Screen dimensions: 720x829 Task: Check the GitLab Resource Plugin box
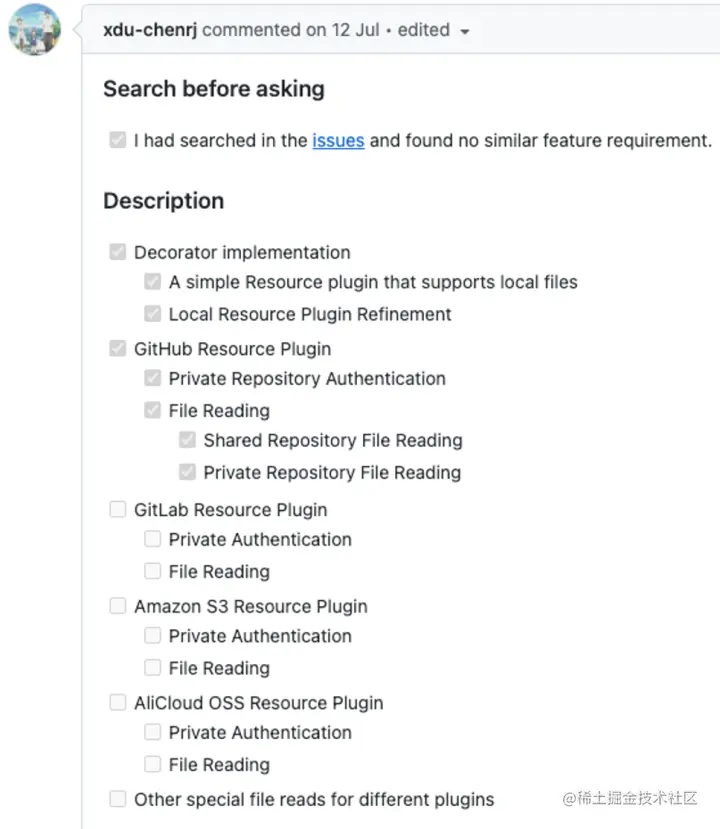point(118,510)
